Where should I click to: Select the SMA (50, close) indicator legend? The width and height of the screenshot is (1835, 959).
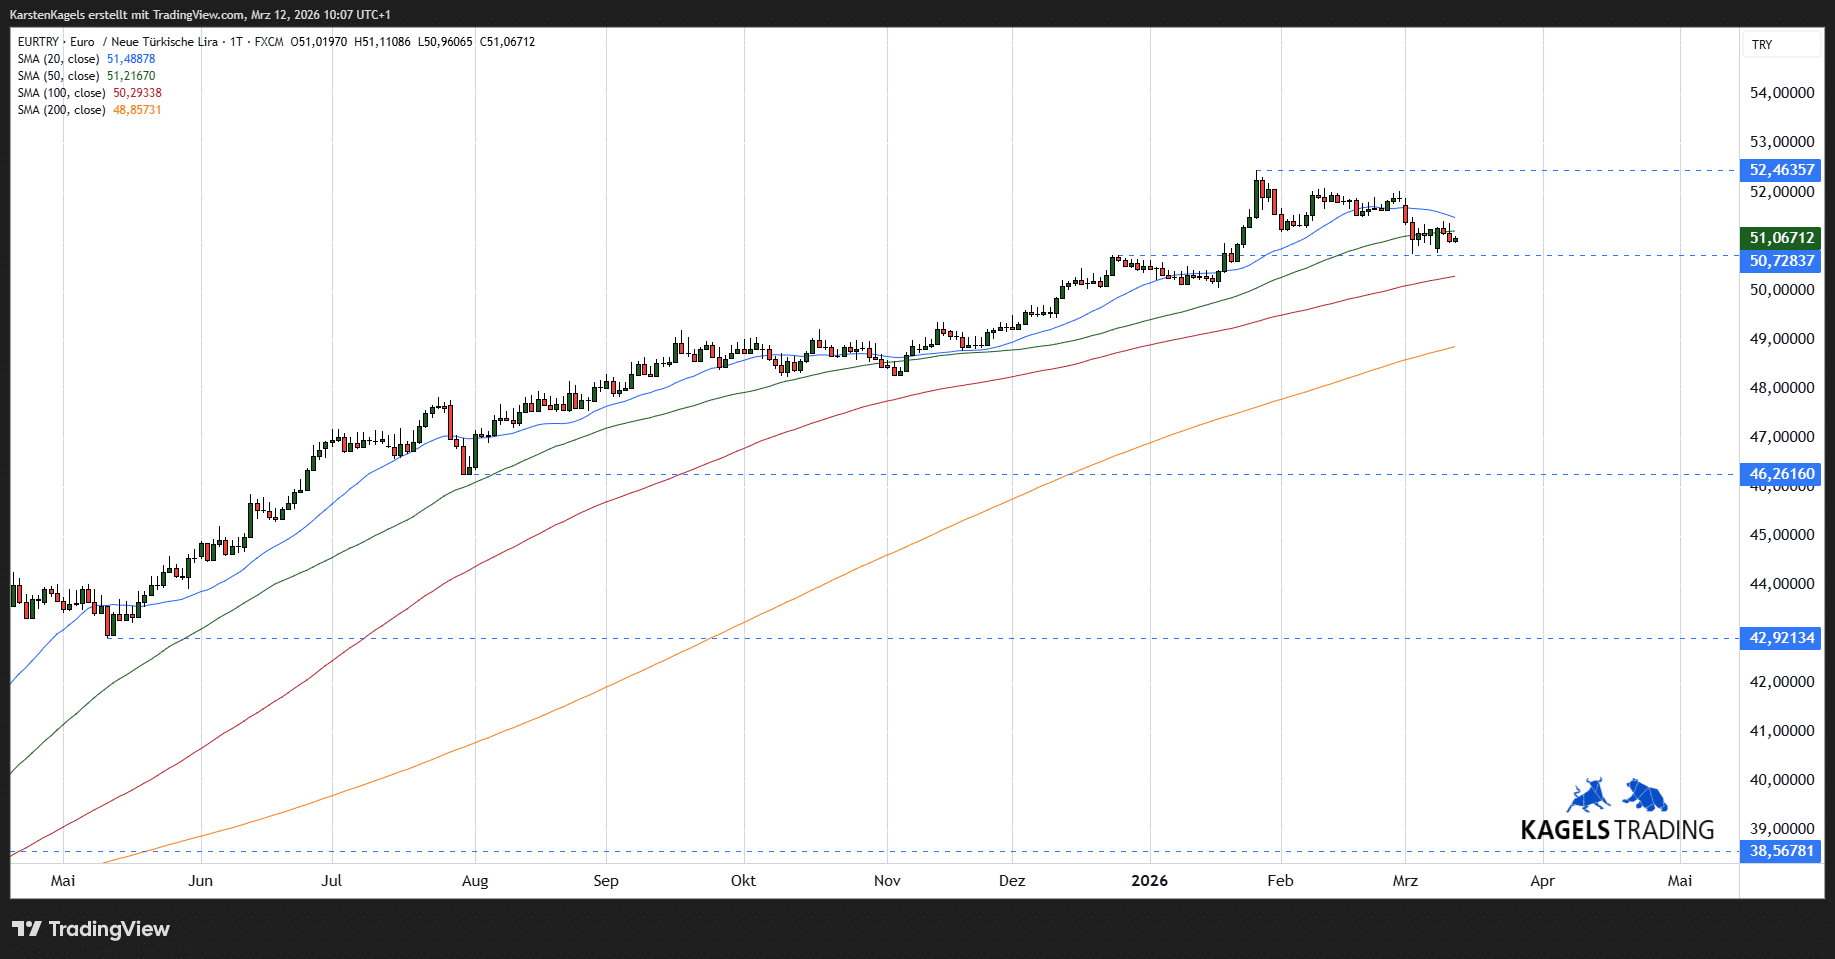coord(86,76)
